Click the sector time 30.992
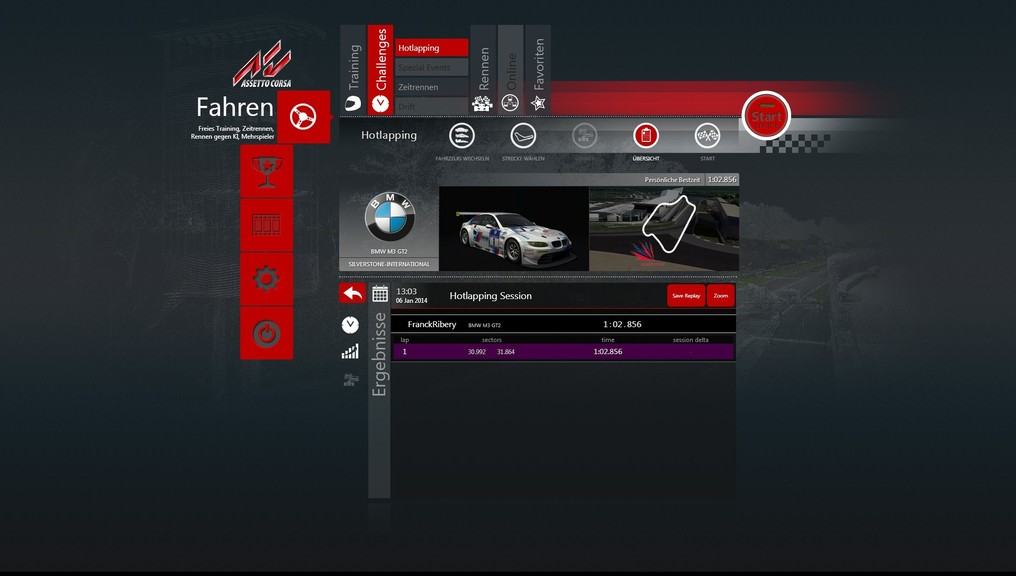Image resolution: width=1016 pixels, height=576 pixels. click(476, 352)
